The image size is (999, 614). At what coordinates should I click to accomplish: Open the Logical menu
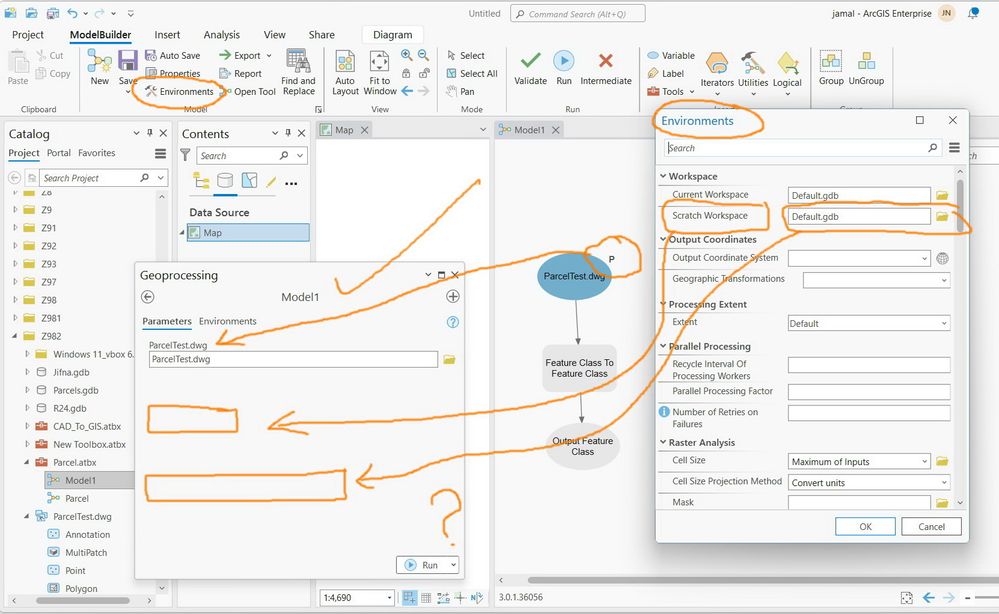(787, 73)
